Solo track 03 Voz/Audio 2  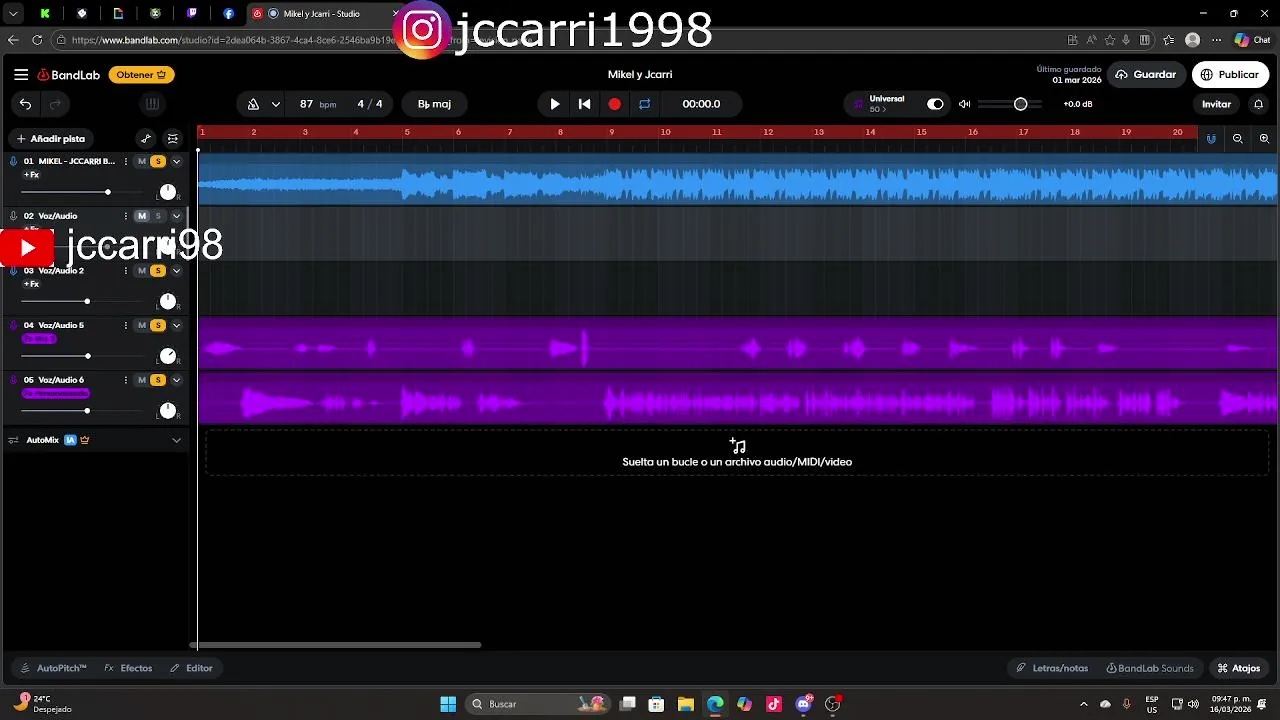click(x=158, y=271)
